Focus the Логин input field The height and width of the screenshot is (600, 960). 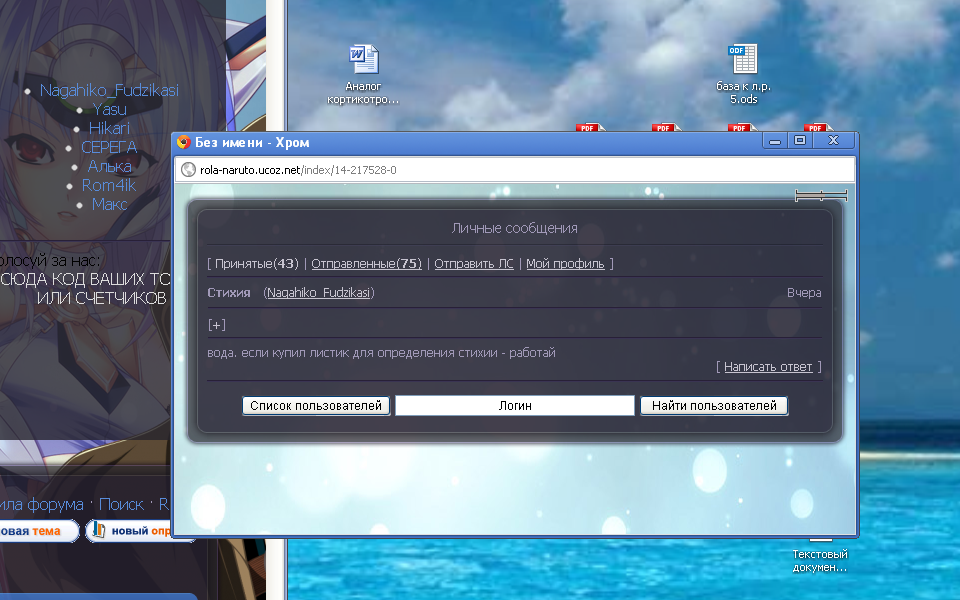tap(515, 405)
